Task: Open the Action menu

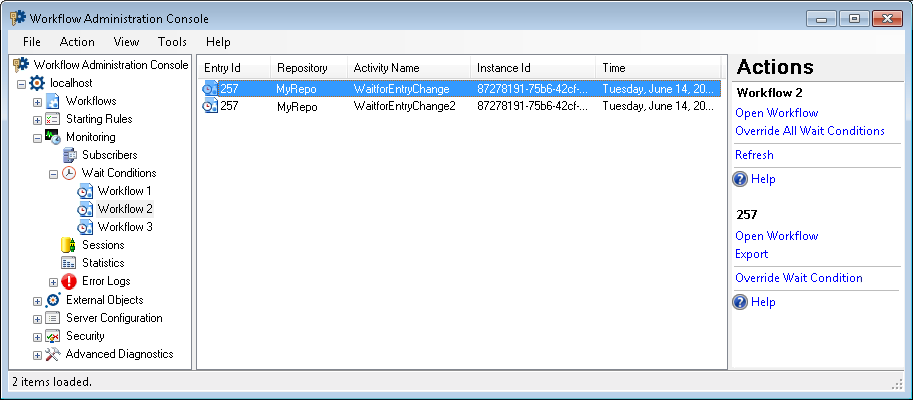Action: coord(77,42)
